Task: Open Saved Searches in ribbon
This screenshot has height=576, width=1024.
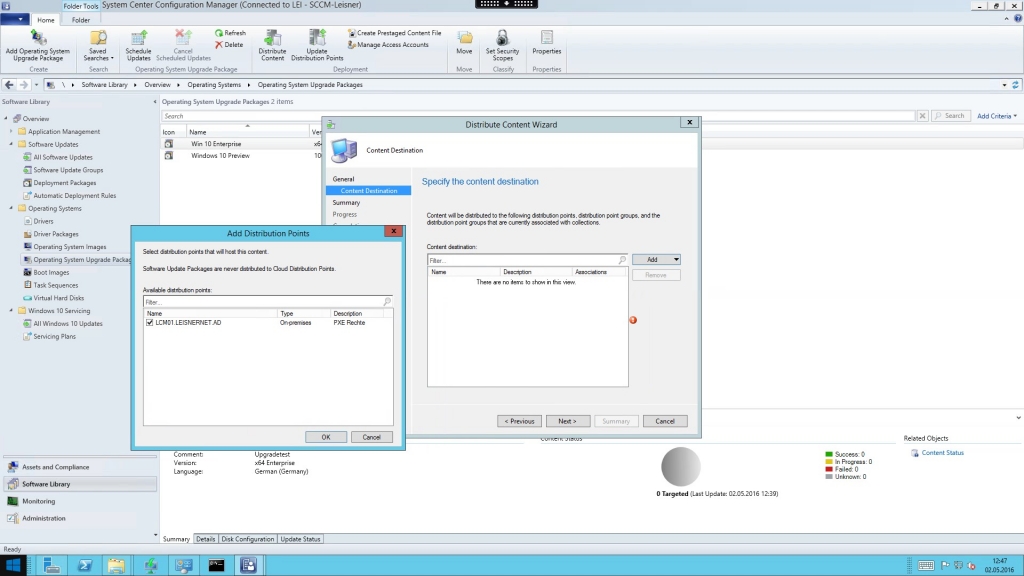Action: pyautogui.click(x=98, y=46)
